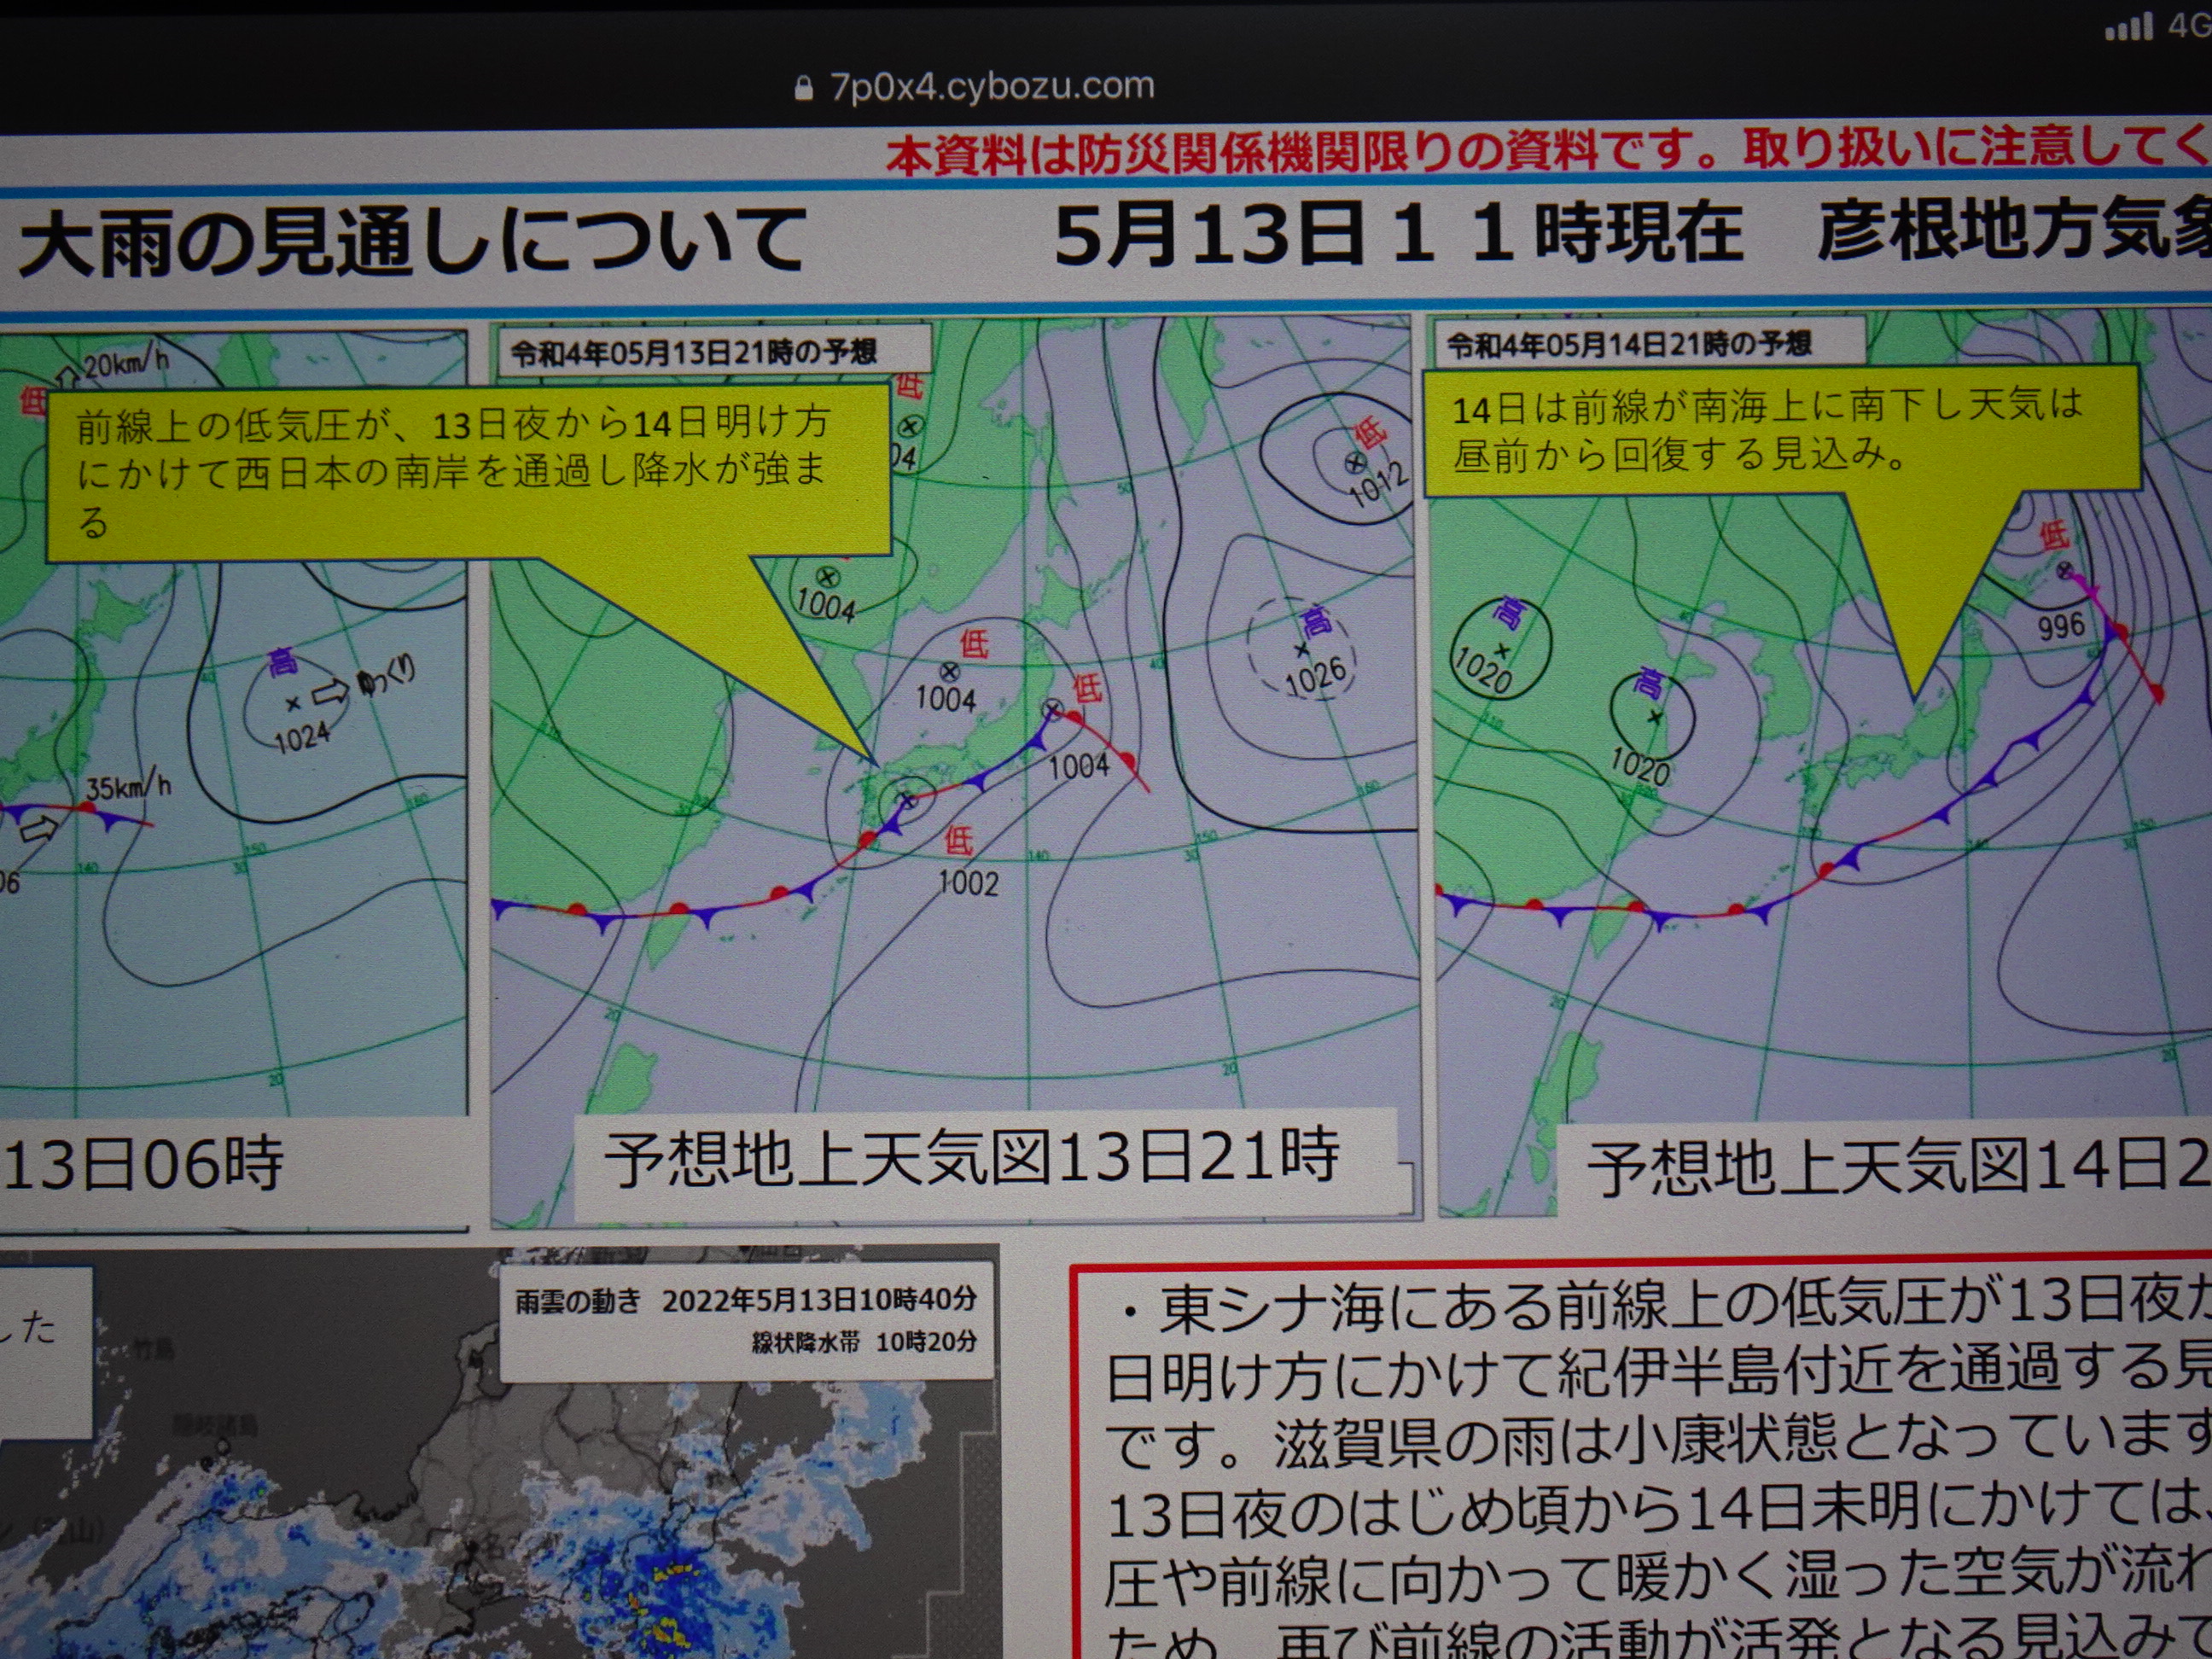The width and height of the screenshot is (2212, 1659).
Task: Tap the 予想地上天気図13日21時 caption
Action: click(972, 1158)
